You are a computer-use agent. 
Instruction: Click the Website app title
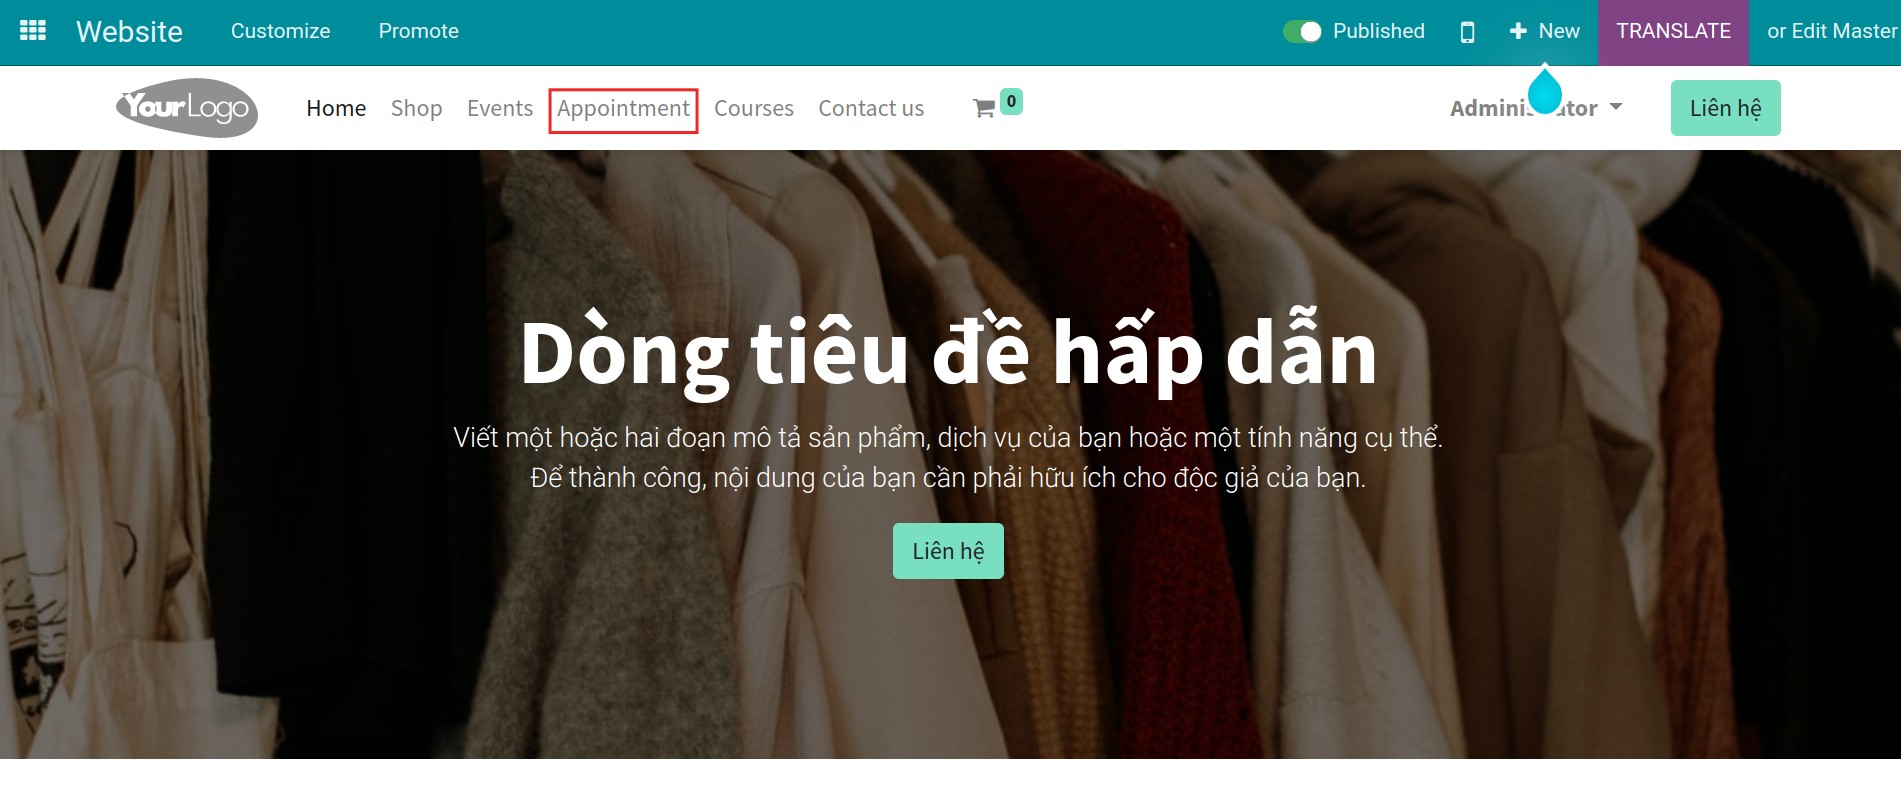(129, 31)
